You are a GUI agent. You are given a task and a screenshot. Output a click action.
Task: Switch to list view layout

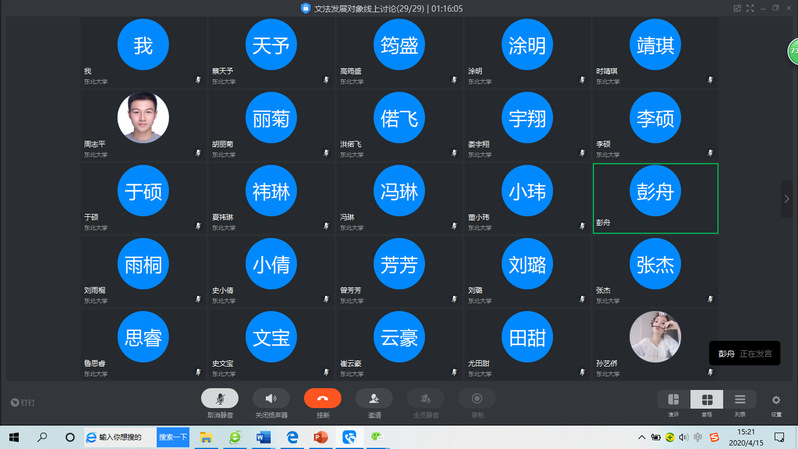point(740,400)
